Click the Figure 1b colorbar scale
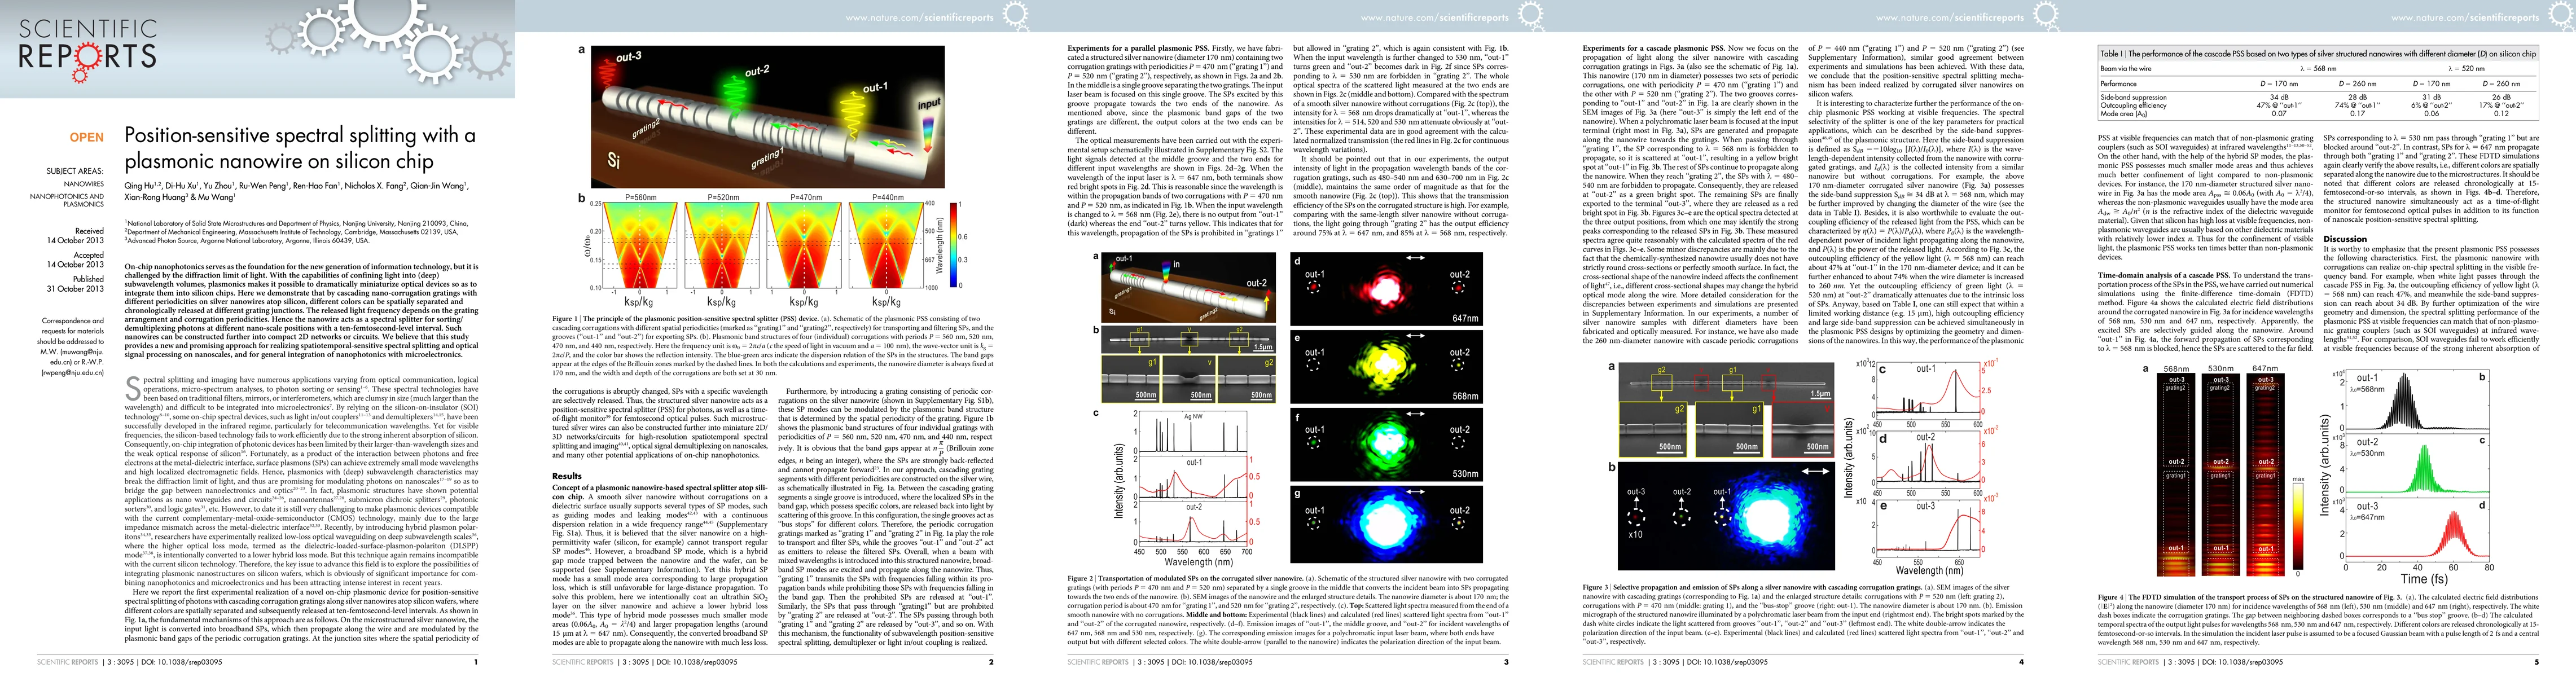The height and width of the screenshot is (677, 2576). point(953,245)
